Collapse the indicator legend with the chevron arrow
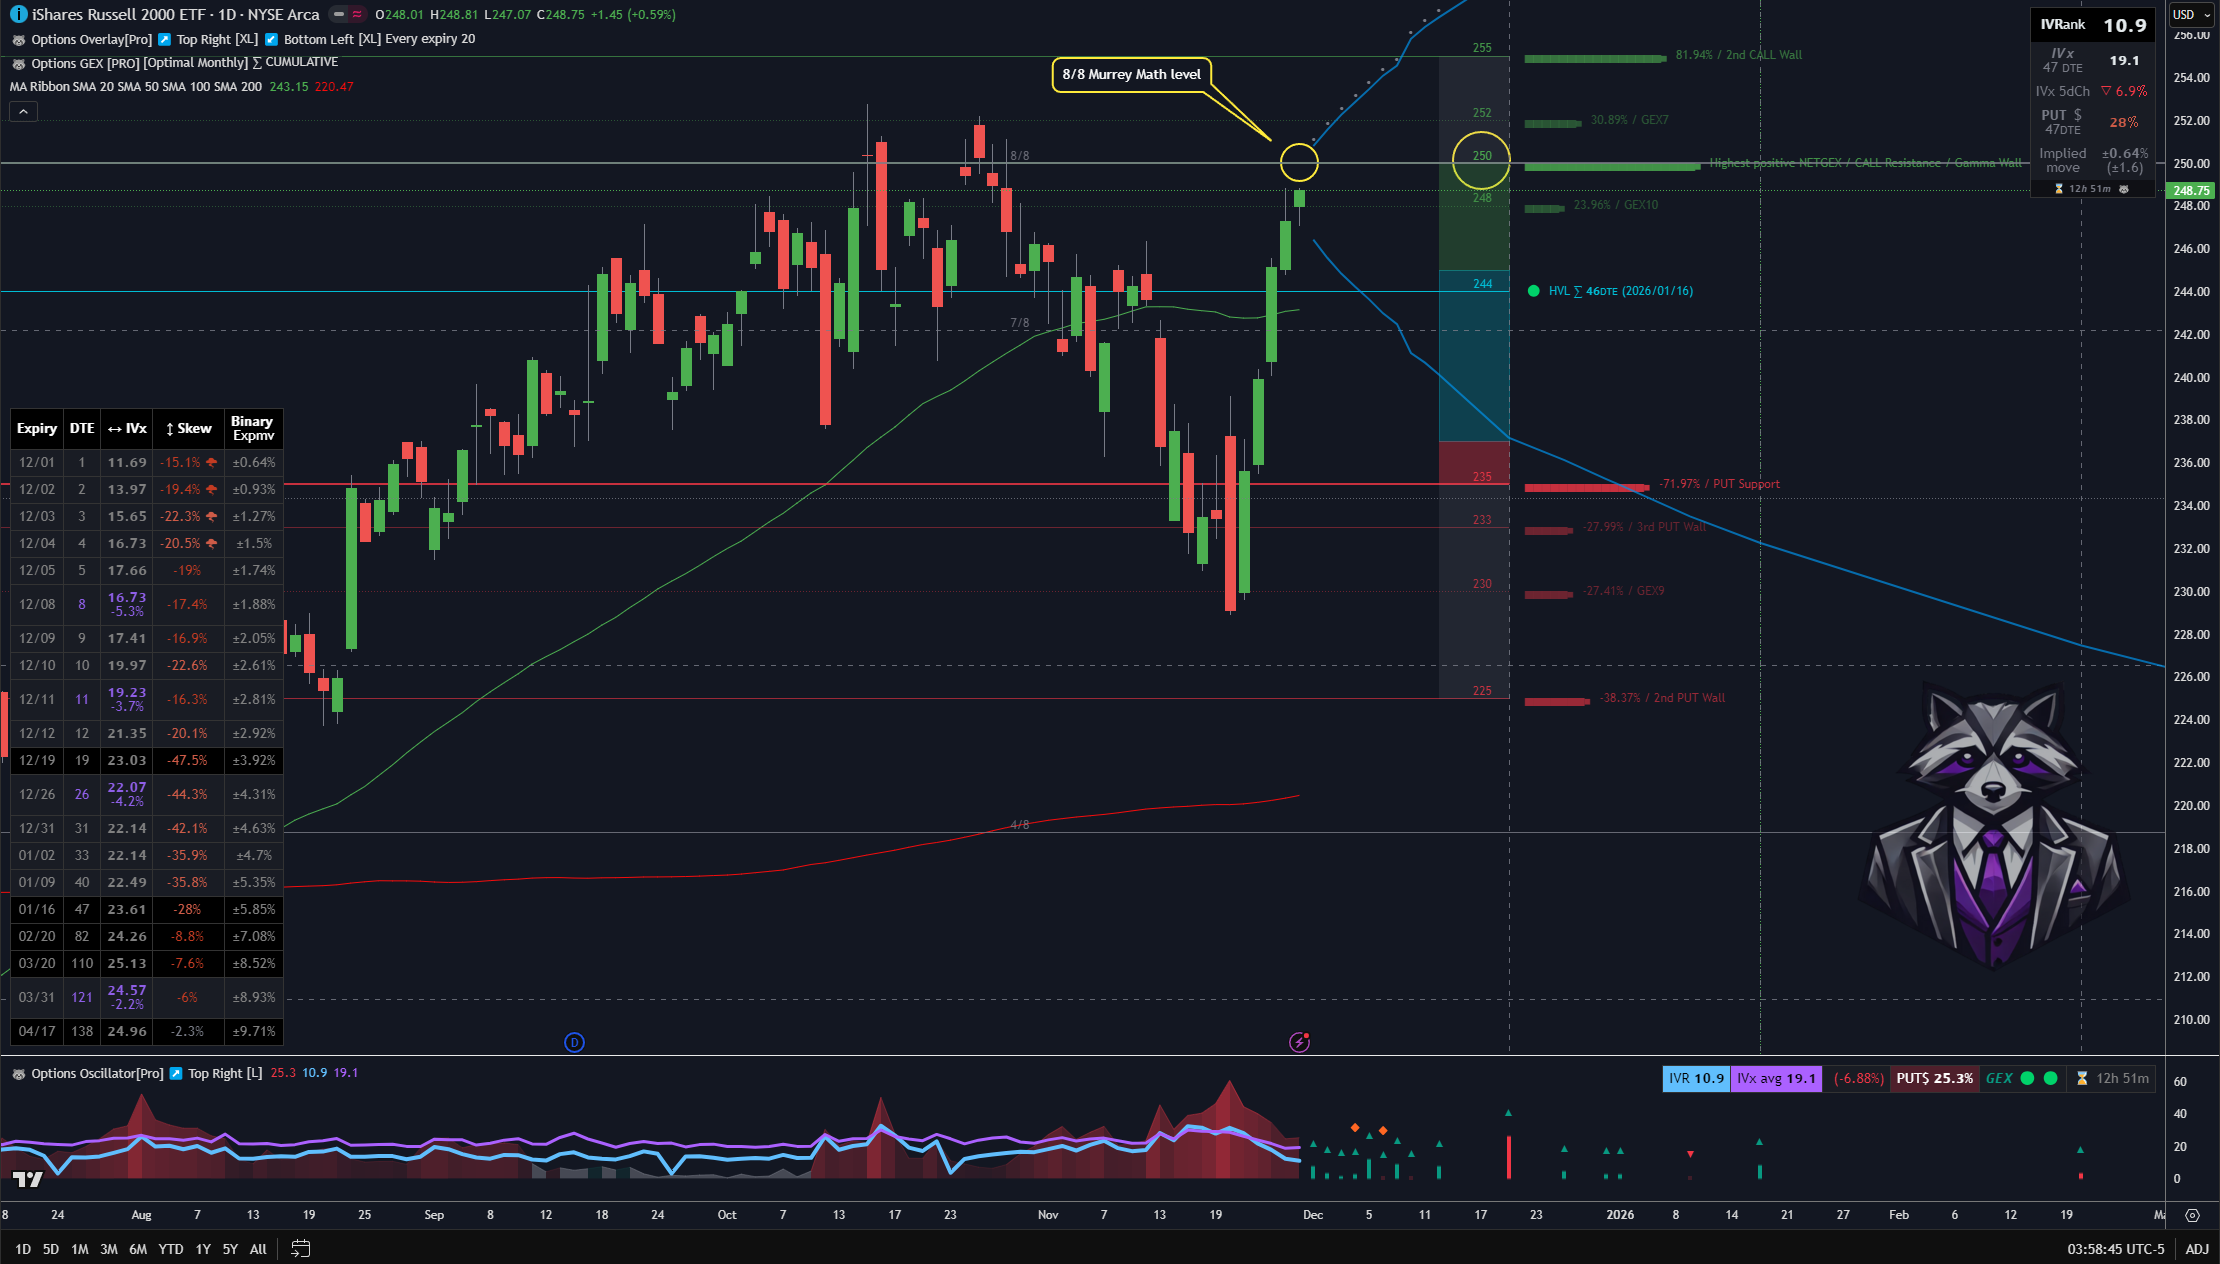 tap(23, 112)
